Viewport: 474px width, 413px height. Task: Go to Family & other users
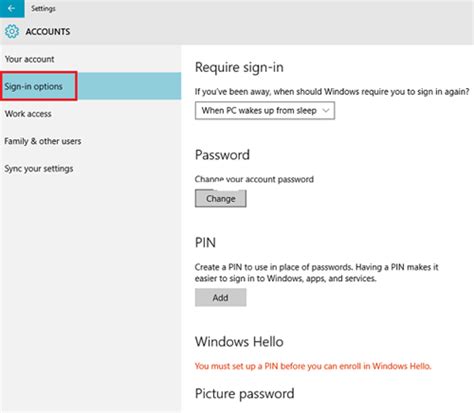point(43,141)
